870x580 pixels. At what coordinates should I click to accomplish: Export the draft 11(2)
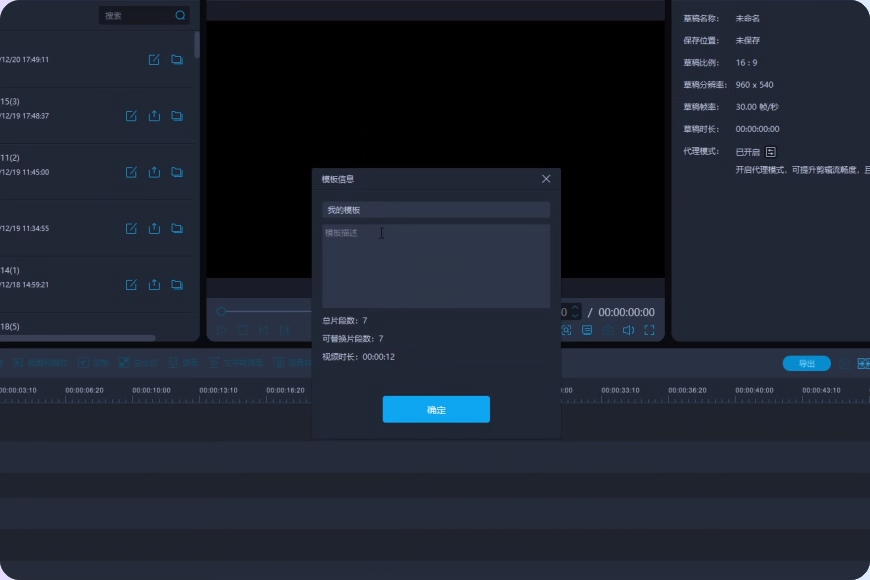click(x=154, y=172)
